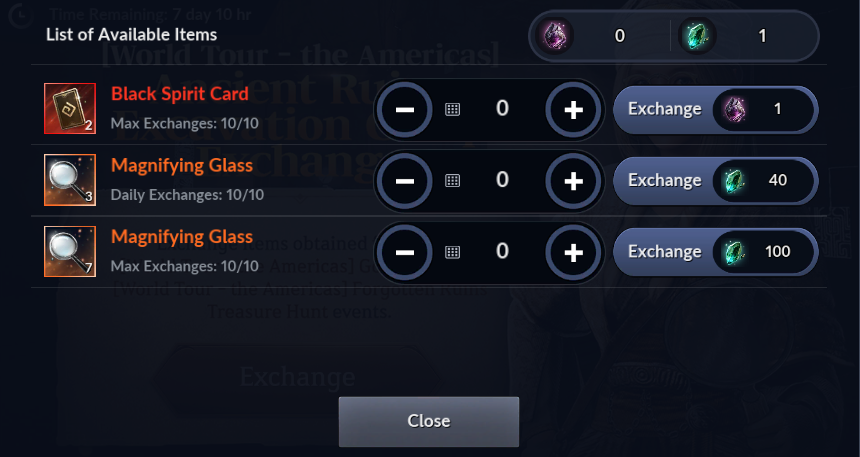Image resolution: width=860 pixels, height=457 pixels.
Task: Select the Black Spirit Card name text
Action: tap(180, 94)
